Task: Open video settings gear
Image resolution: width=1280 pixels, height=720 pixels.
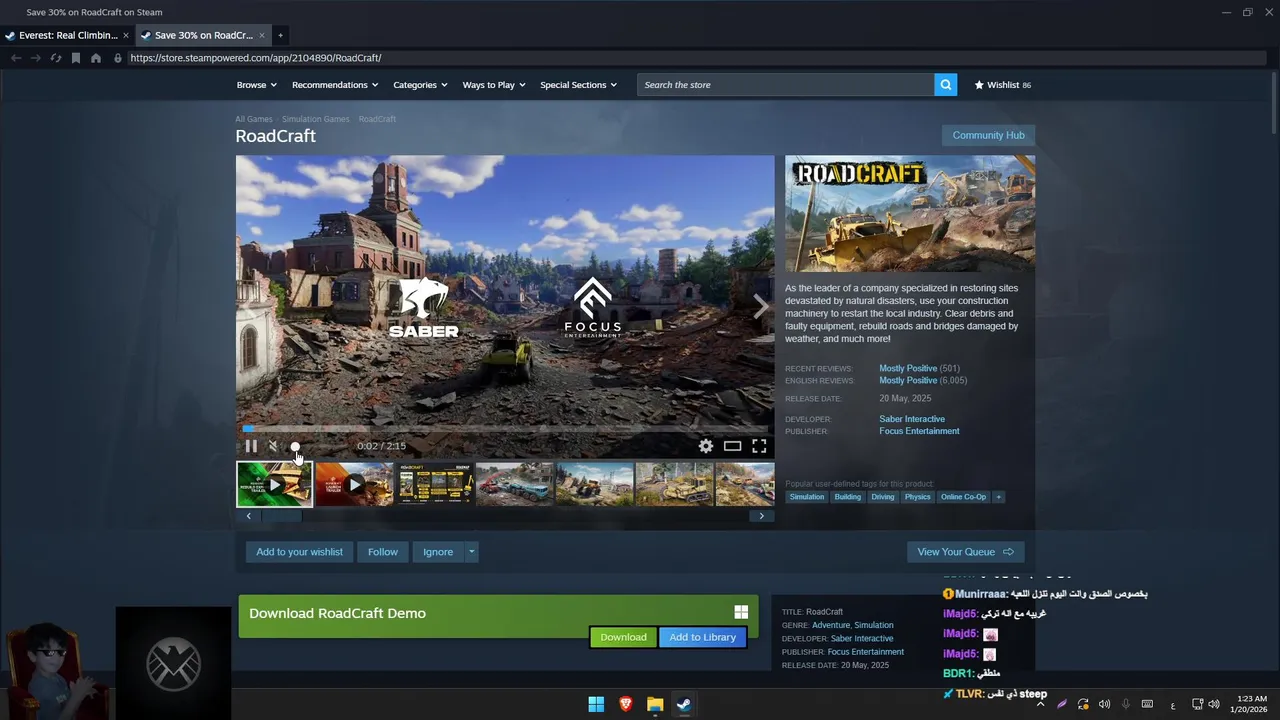Action: click(706, 446)
